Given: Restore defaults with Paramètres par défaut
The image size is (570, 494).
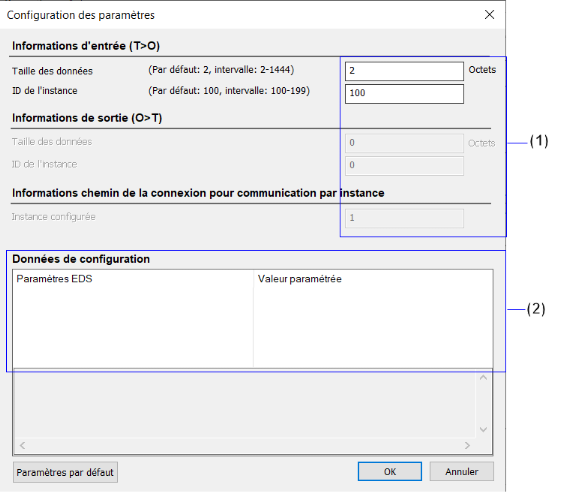Looking at the screenshot, I should point(65,472).
